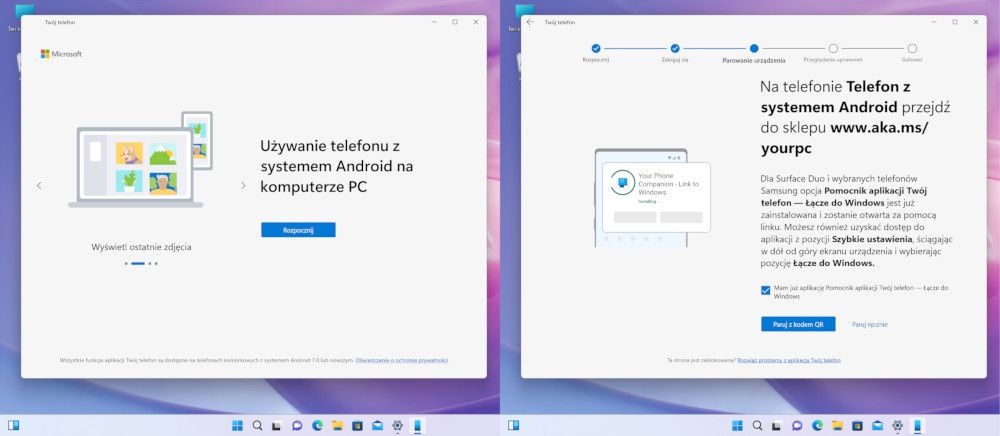Click Rozpocznij button in the welcome window
The height and width of the screenshot is (436, 1000).
point(298,230)
